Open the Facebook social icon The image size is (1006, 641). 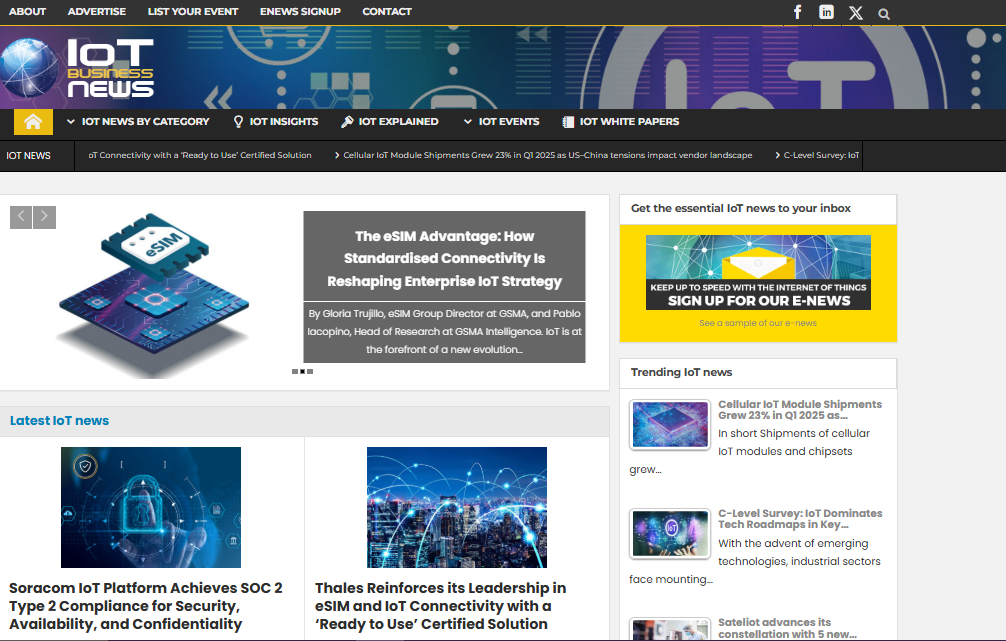[797, 12]
